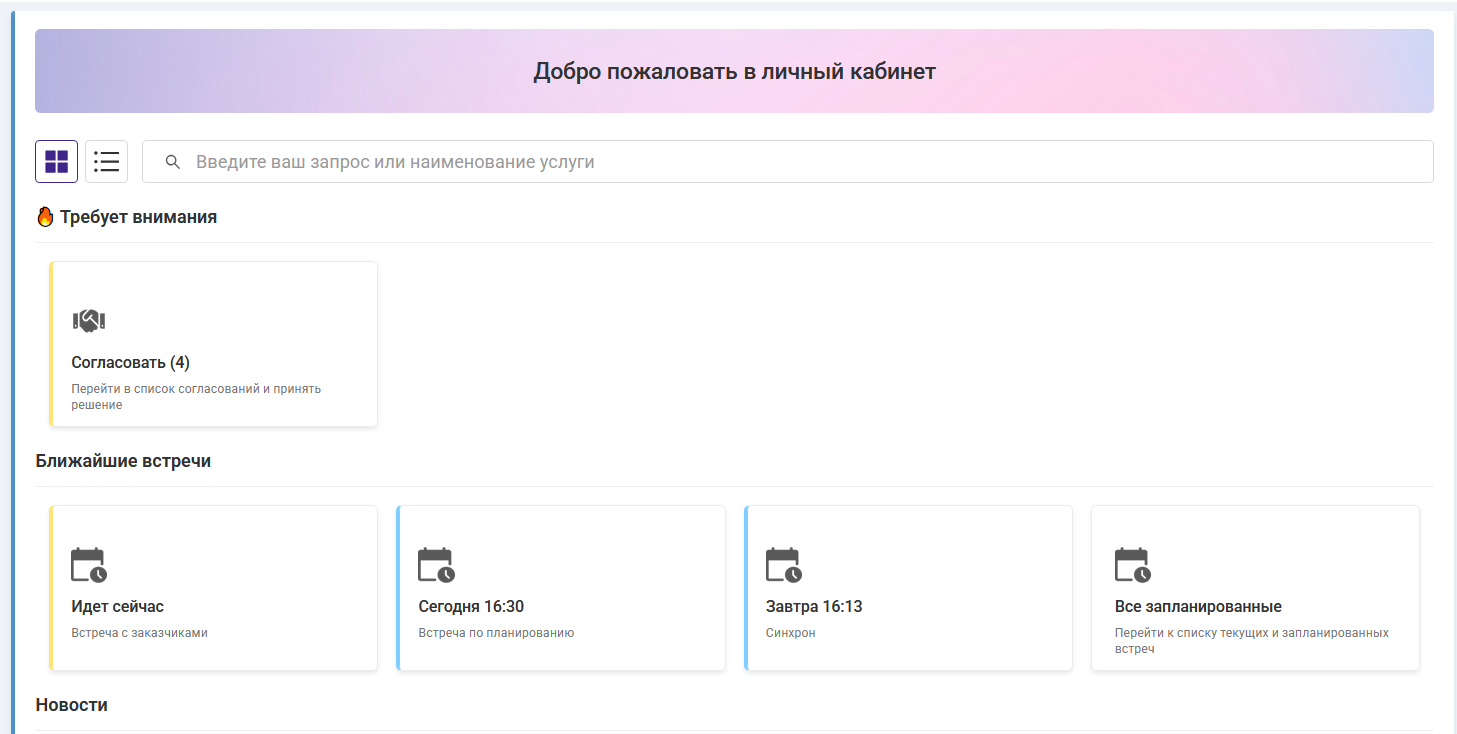Click the "Новости" section heading
The width and height of the screenshot is (1457, 734).
tap(71, 704)
